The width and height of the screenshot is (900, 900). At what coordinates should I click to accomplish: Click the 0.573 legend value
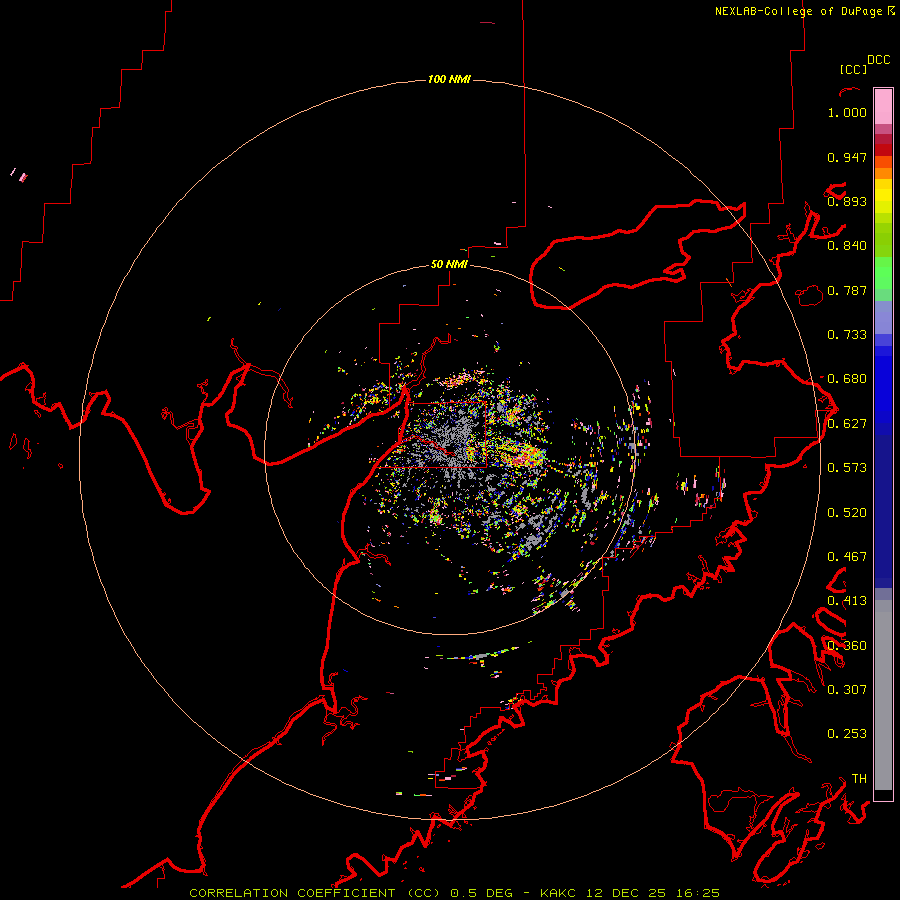click(x=847, y=468)
